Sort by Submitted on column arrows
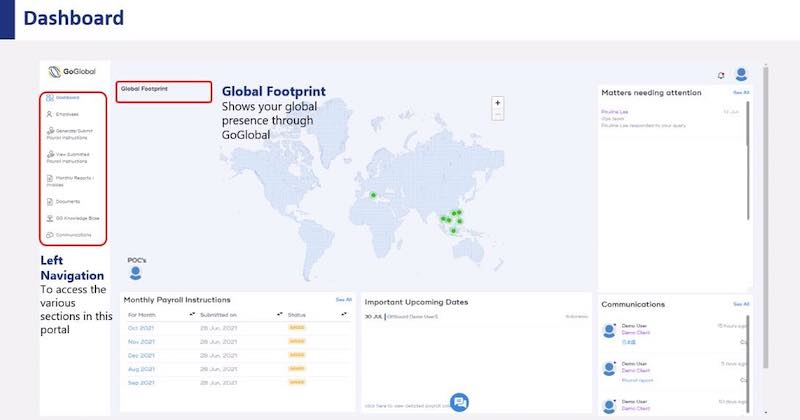Viewport: 800px width, 420px height. pos(280,314)
